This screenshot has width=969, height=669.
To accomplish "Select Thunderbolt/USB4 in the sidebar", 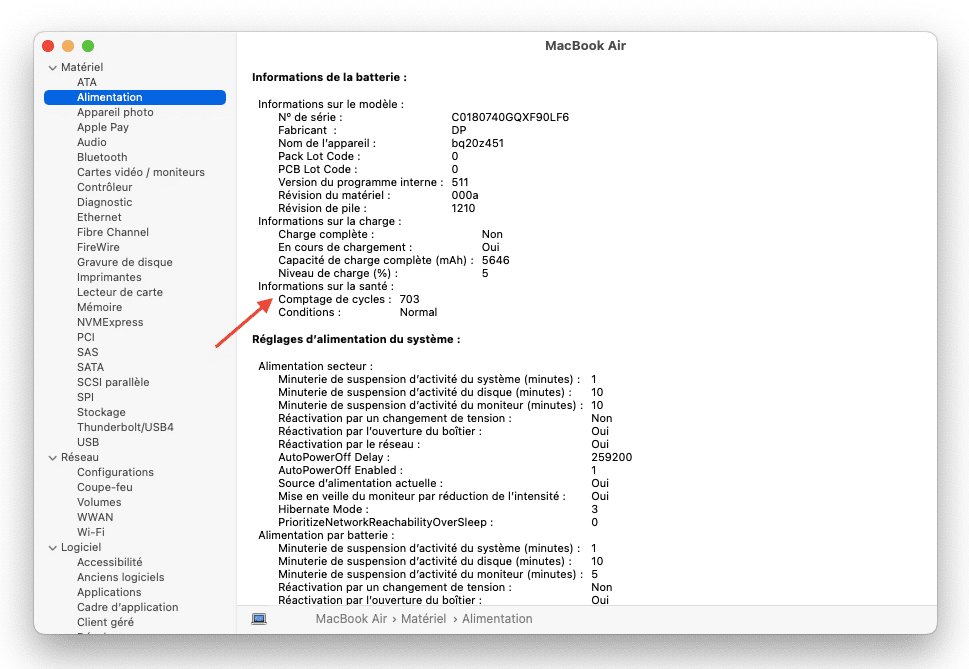I will [x=125, y=427].
